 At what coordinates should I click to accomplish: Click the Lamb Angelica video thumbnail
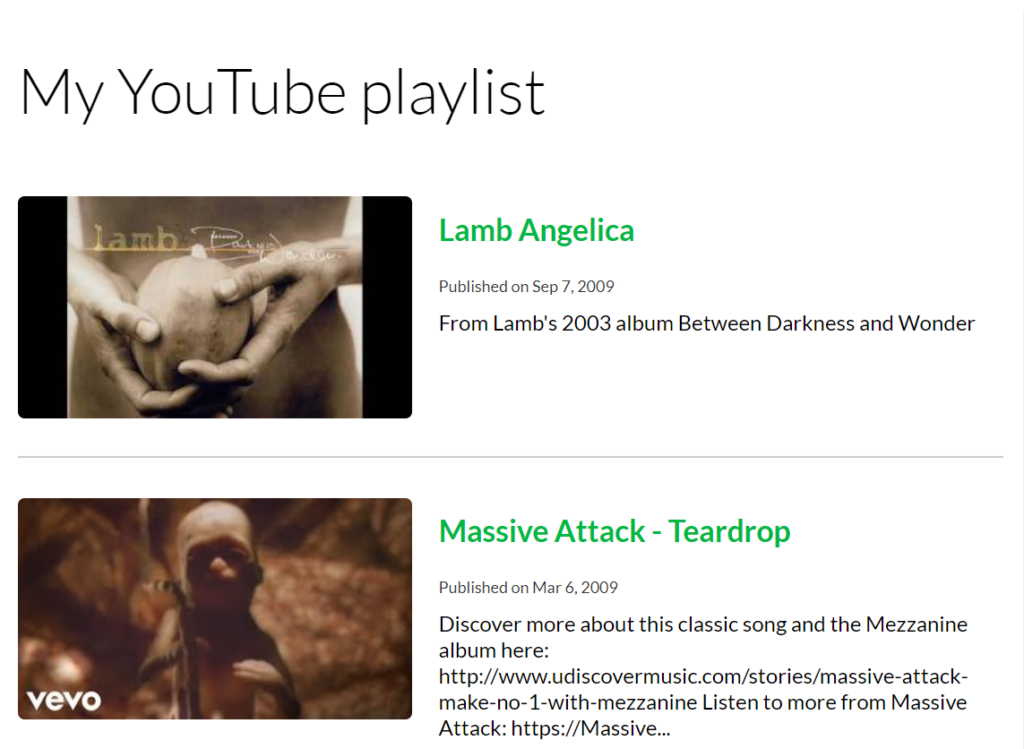click(215, 307)
